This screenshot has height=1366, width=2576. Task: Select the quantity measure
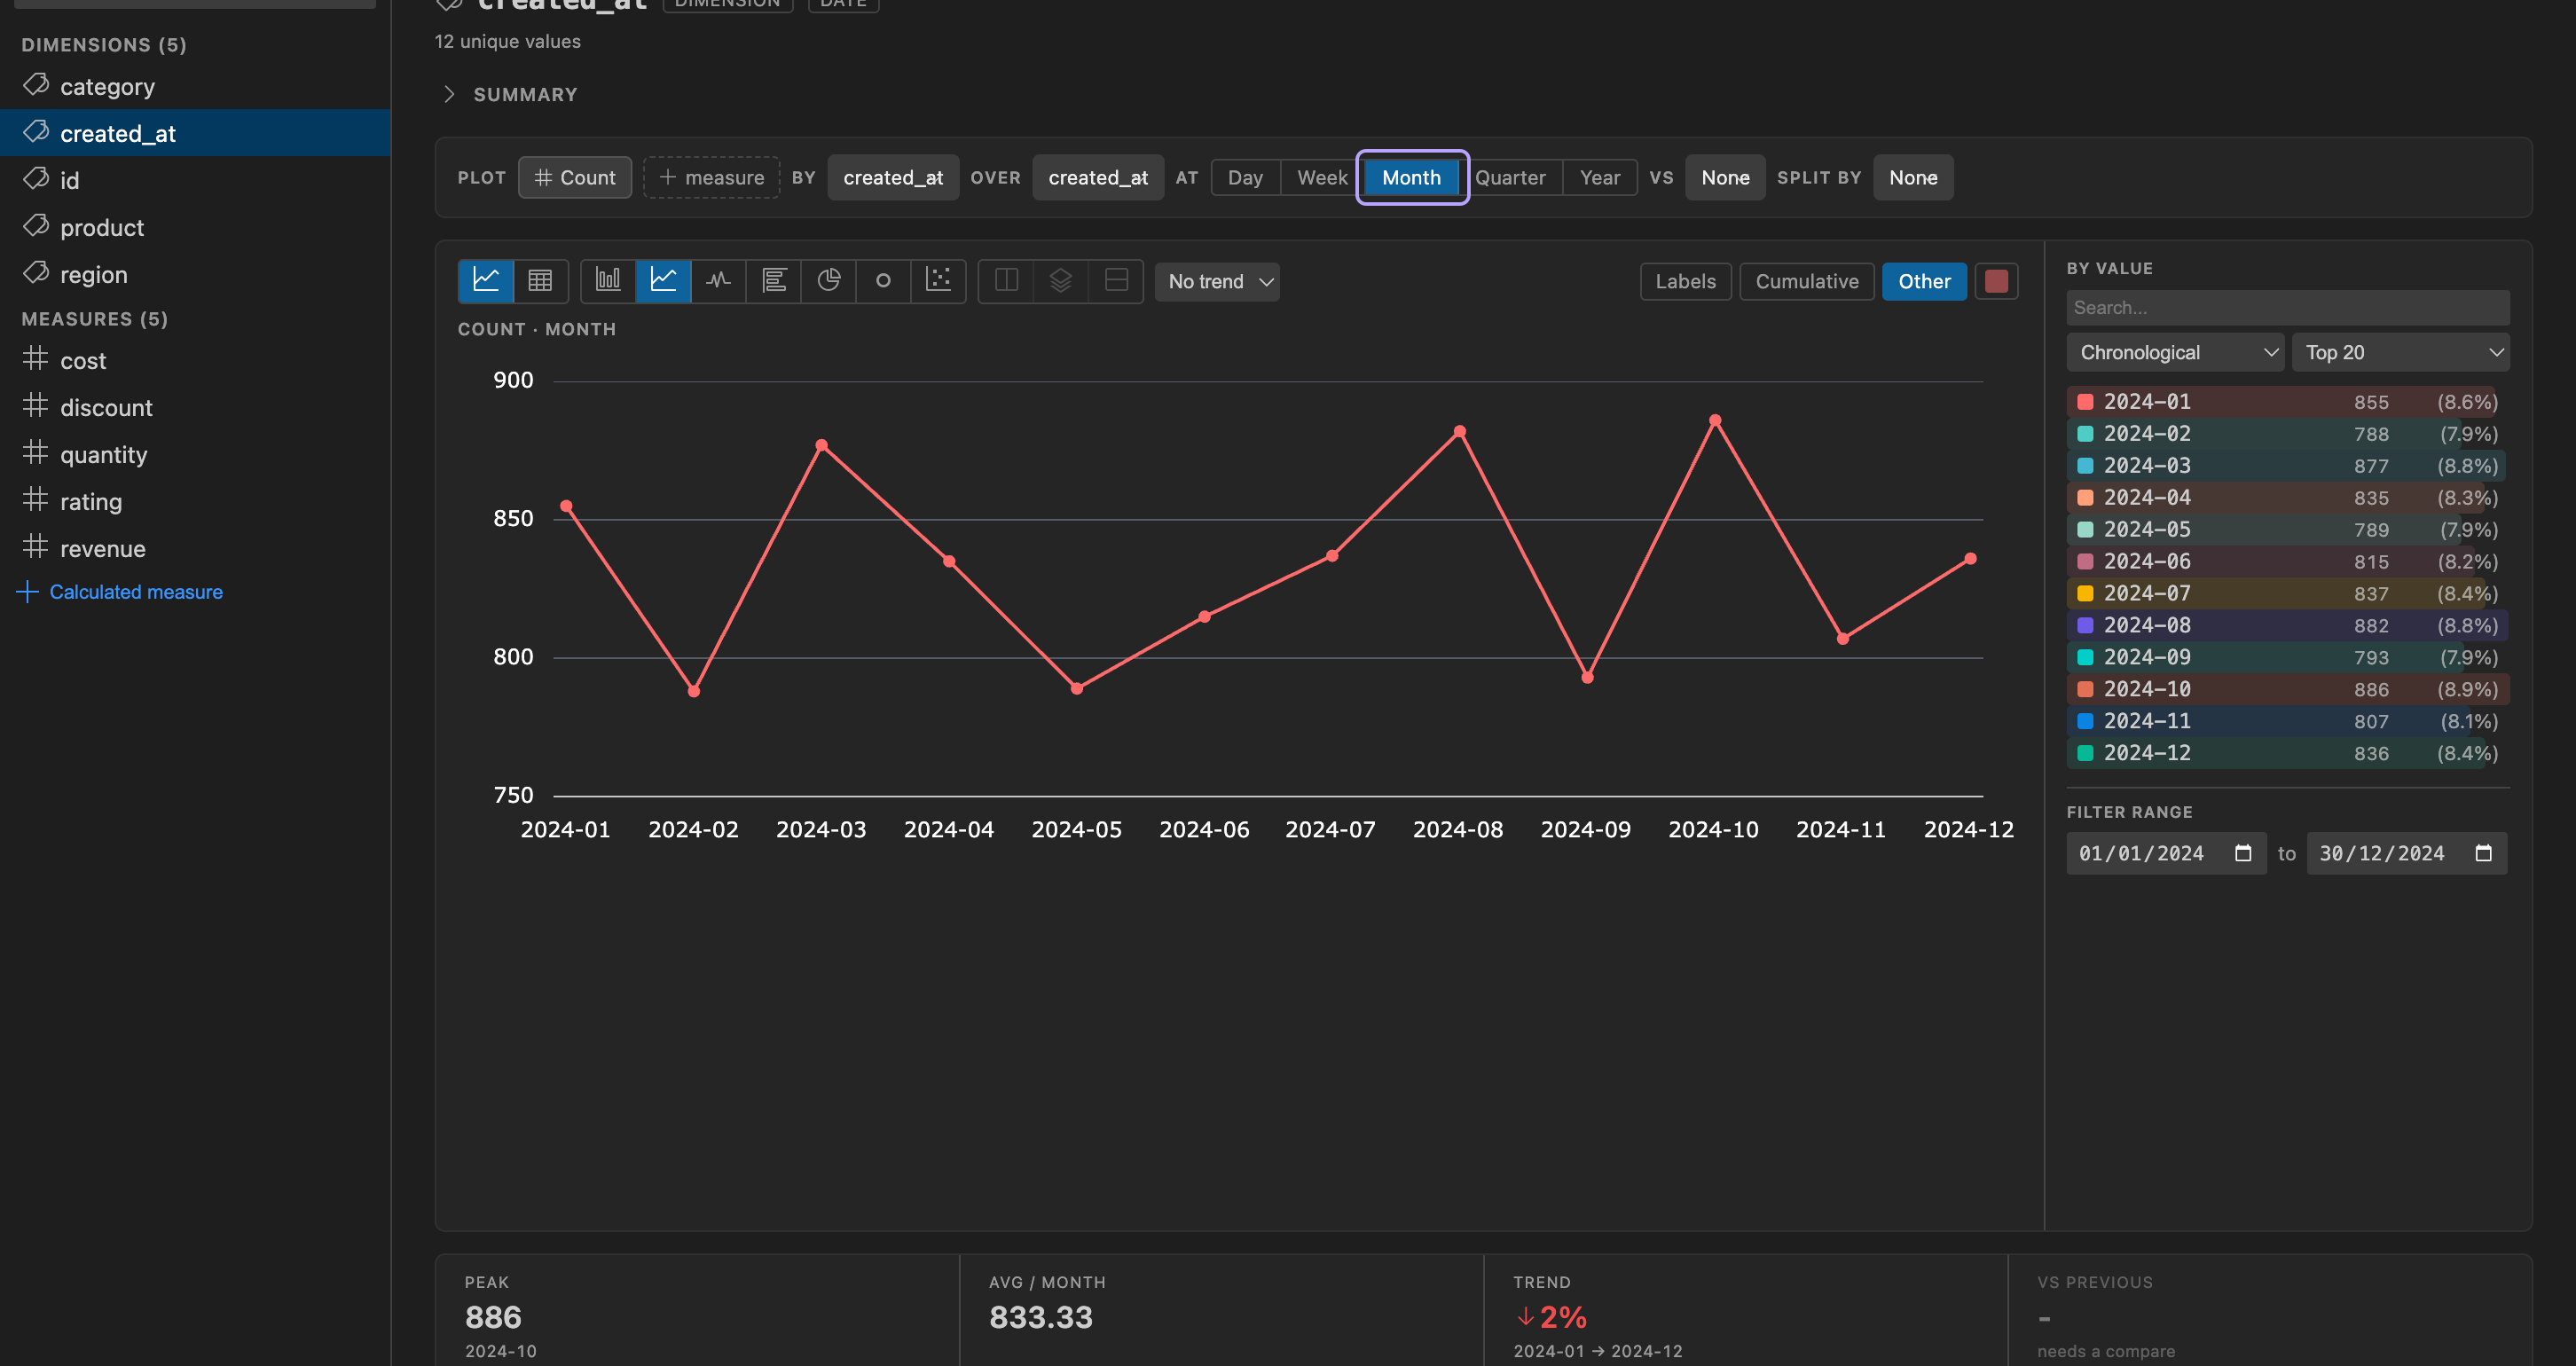click(195, 454)
